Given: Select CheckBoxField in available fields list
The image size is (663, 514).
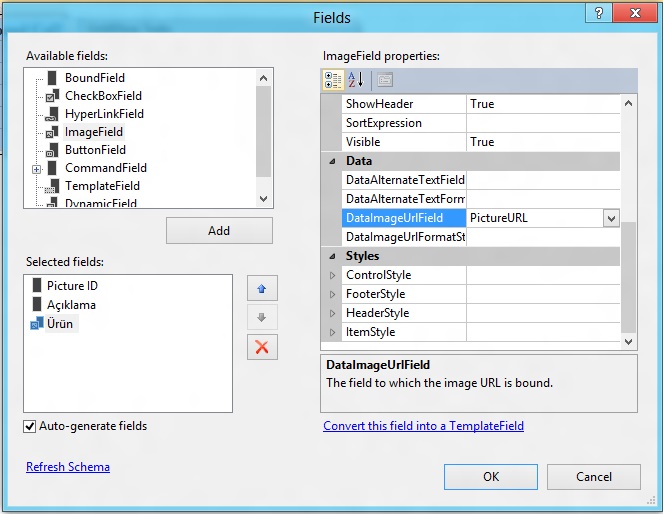Looking at the screenshot, I should (x=103, y=96).
